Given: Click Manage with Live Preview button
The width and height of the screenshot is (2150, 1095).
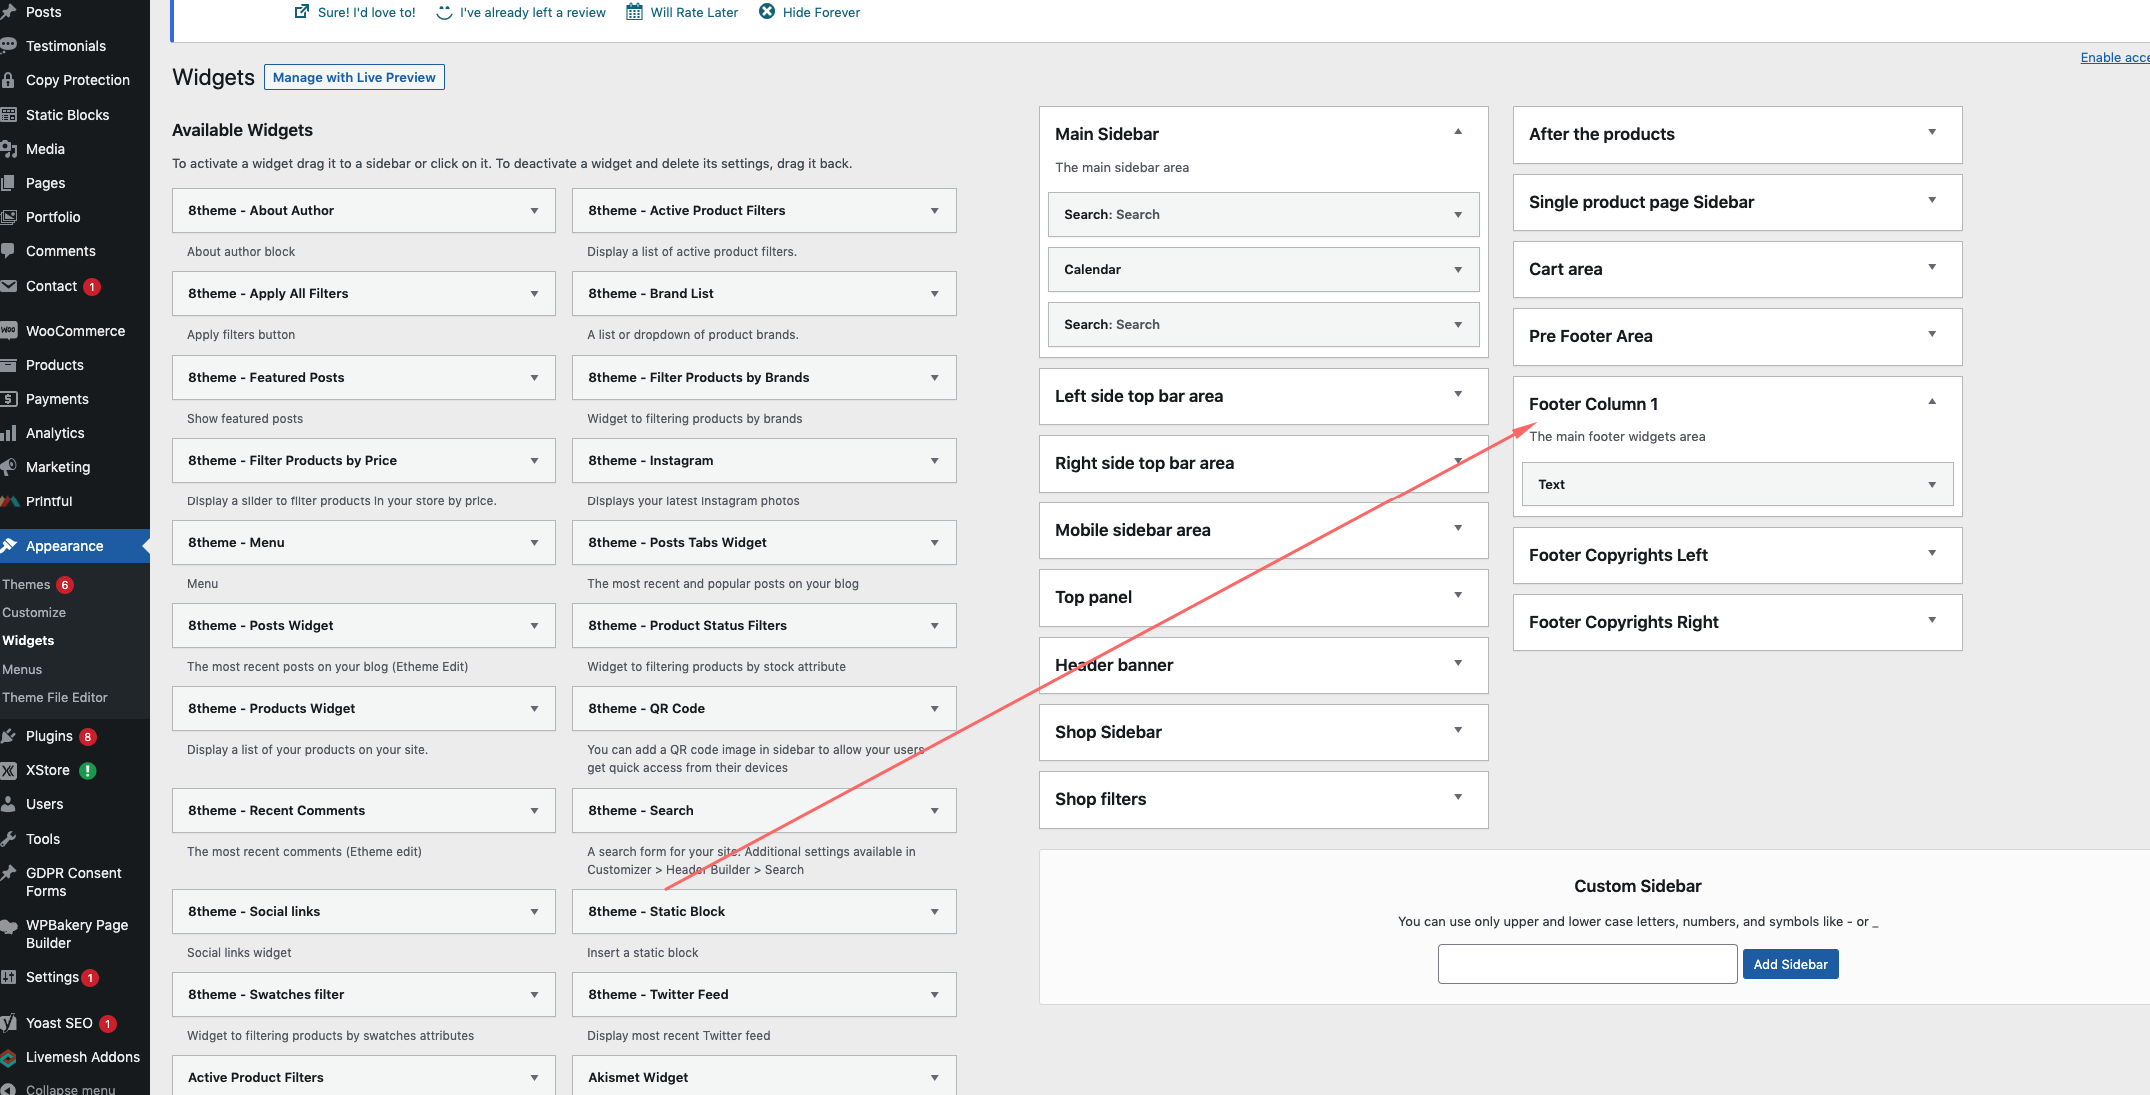Looking at the screenshot, I should pos(354,77).
